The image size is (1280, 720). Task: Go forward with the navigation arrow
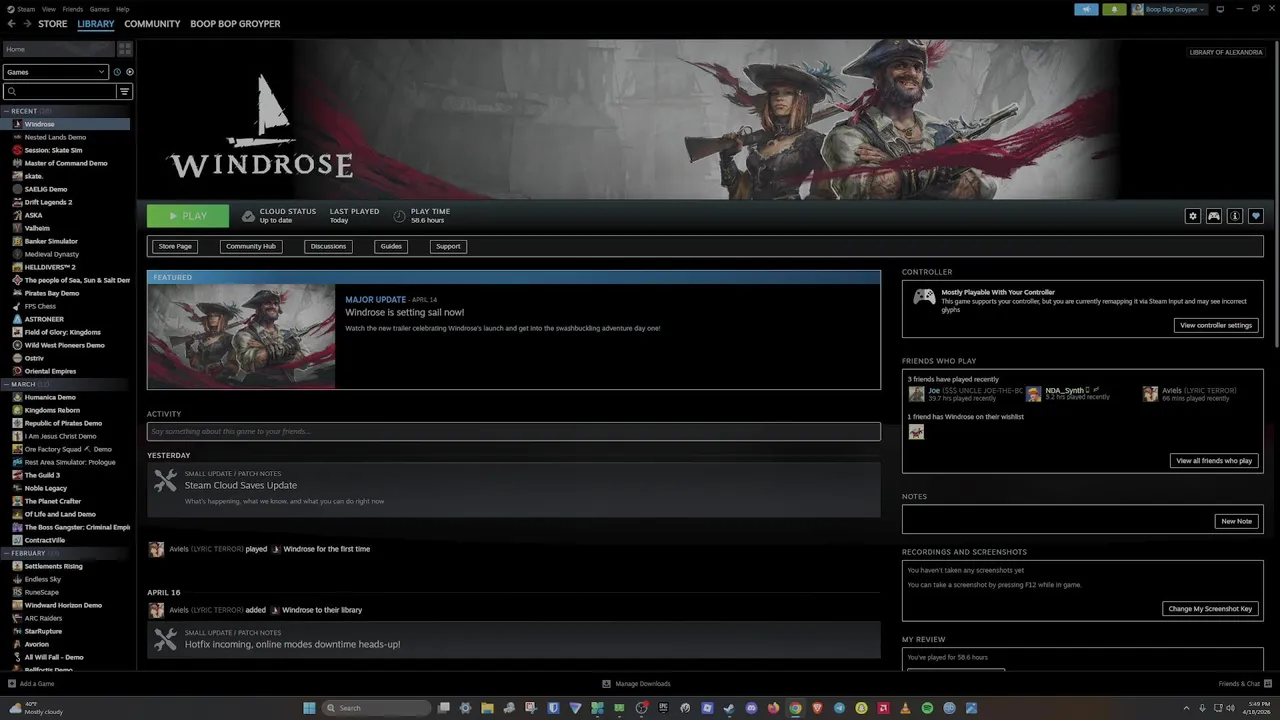[27, 24]
